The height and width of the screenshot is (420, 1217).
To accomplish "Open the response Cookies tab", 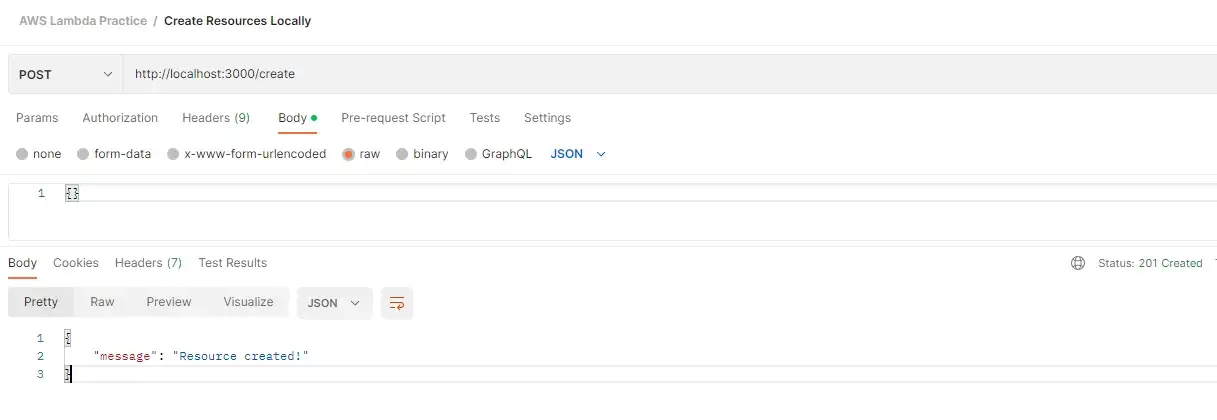I will (76, 263).
